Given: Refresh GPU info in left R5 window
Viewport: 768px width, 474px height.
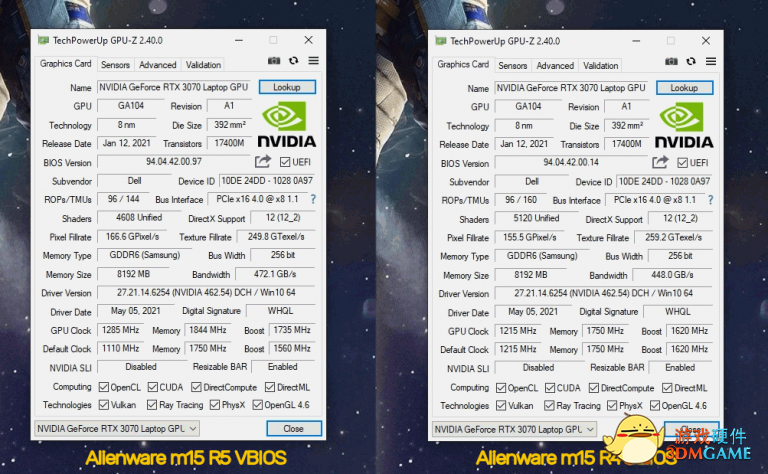Looking at the screenshot, I should pos(293,61).
